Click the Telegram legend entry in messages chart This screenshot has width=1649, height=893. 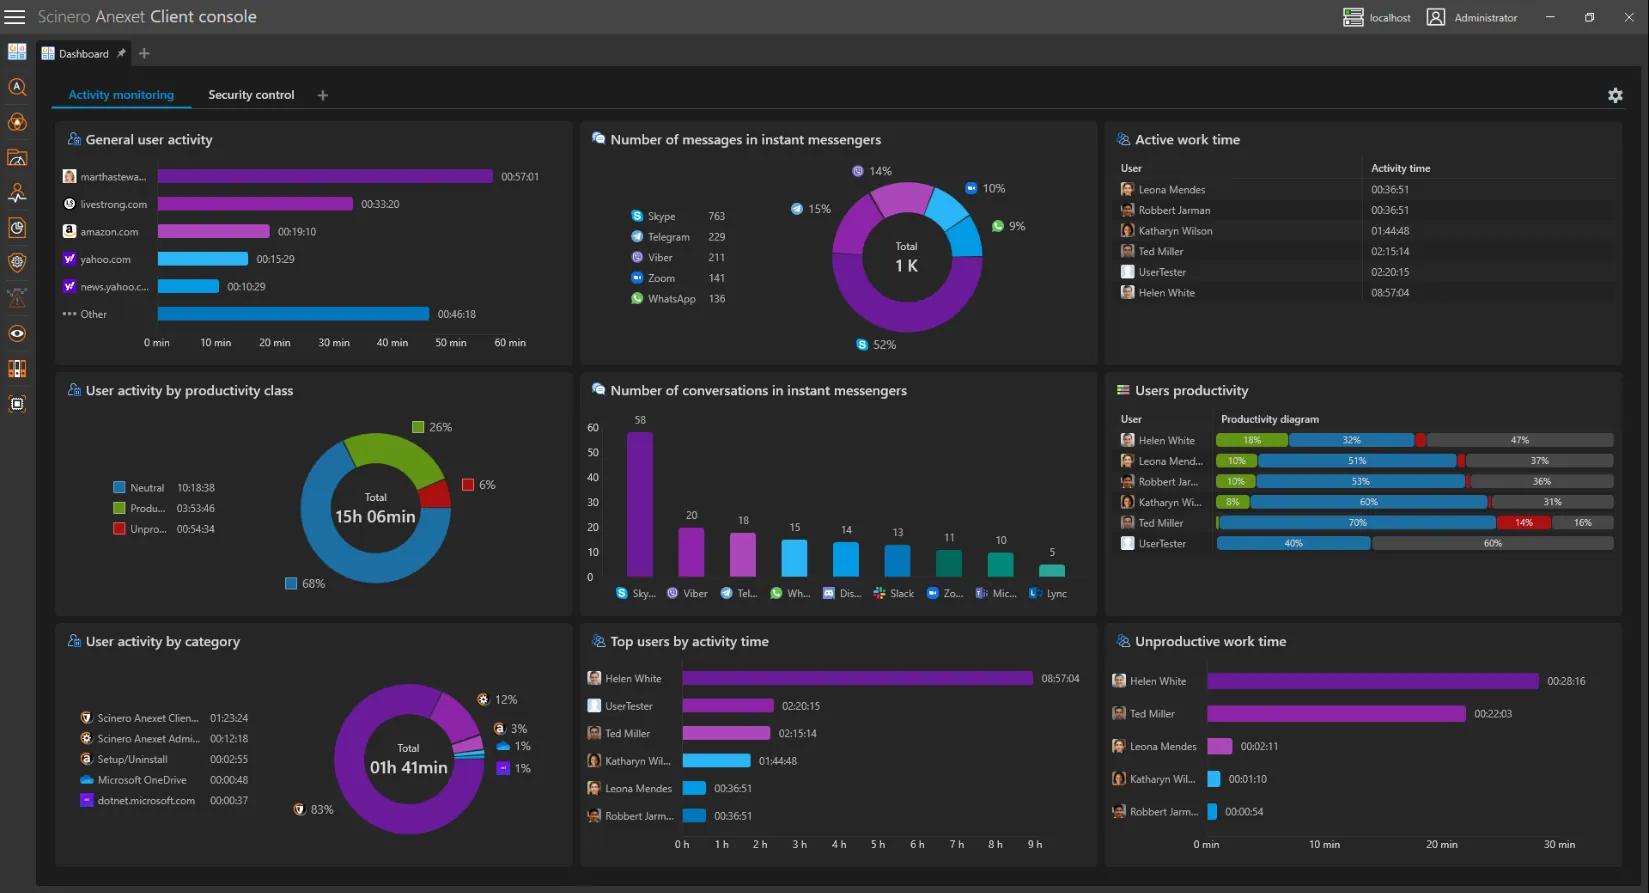pyautogui.click(x=669, y=237)
